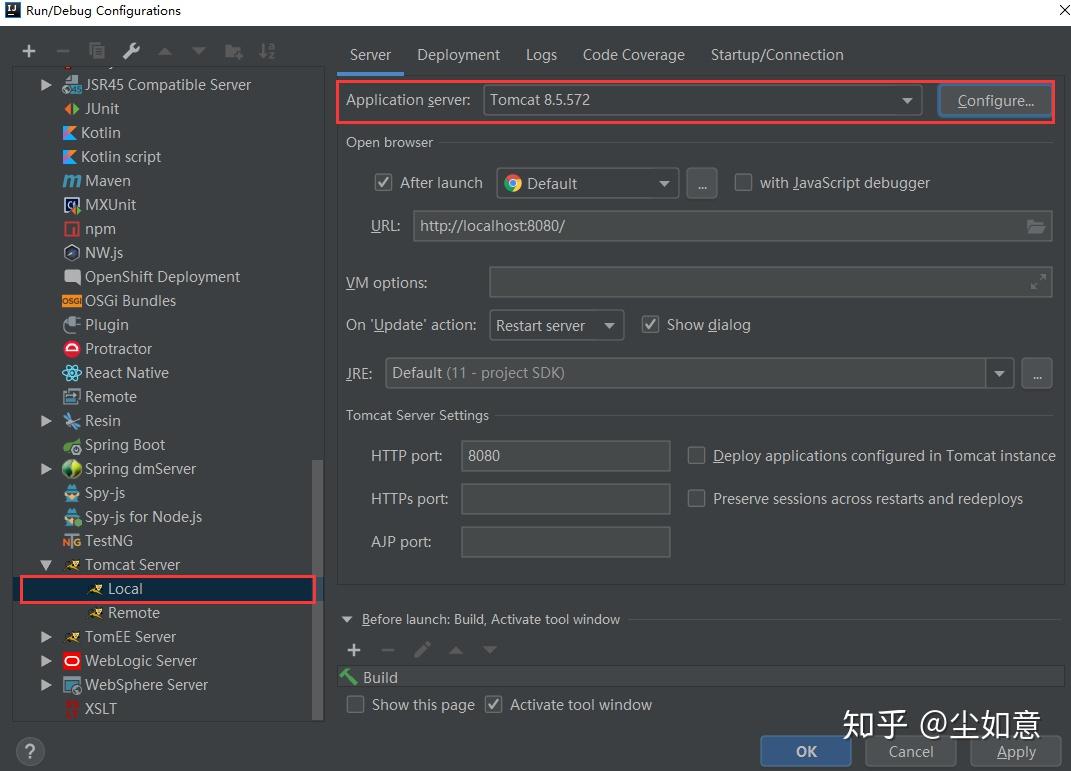Open the Code Coverage tab

click(633, 55)
